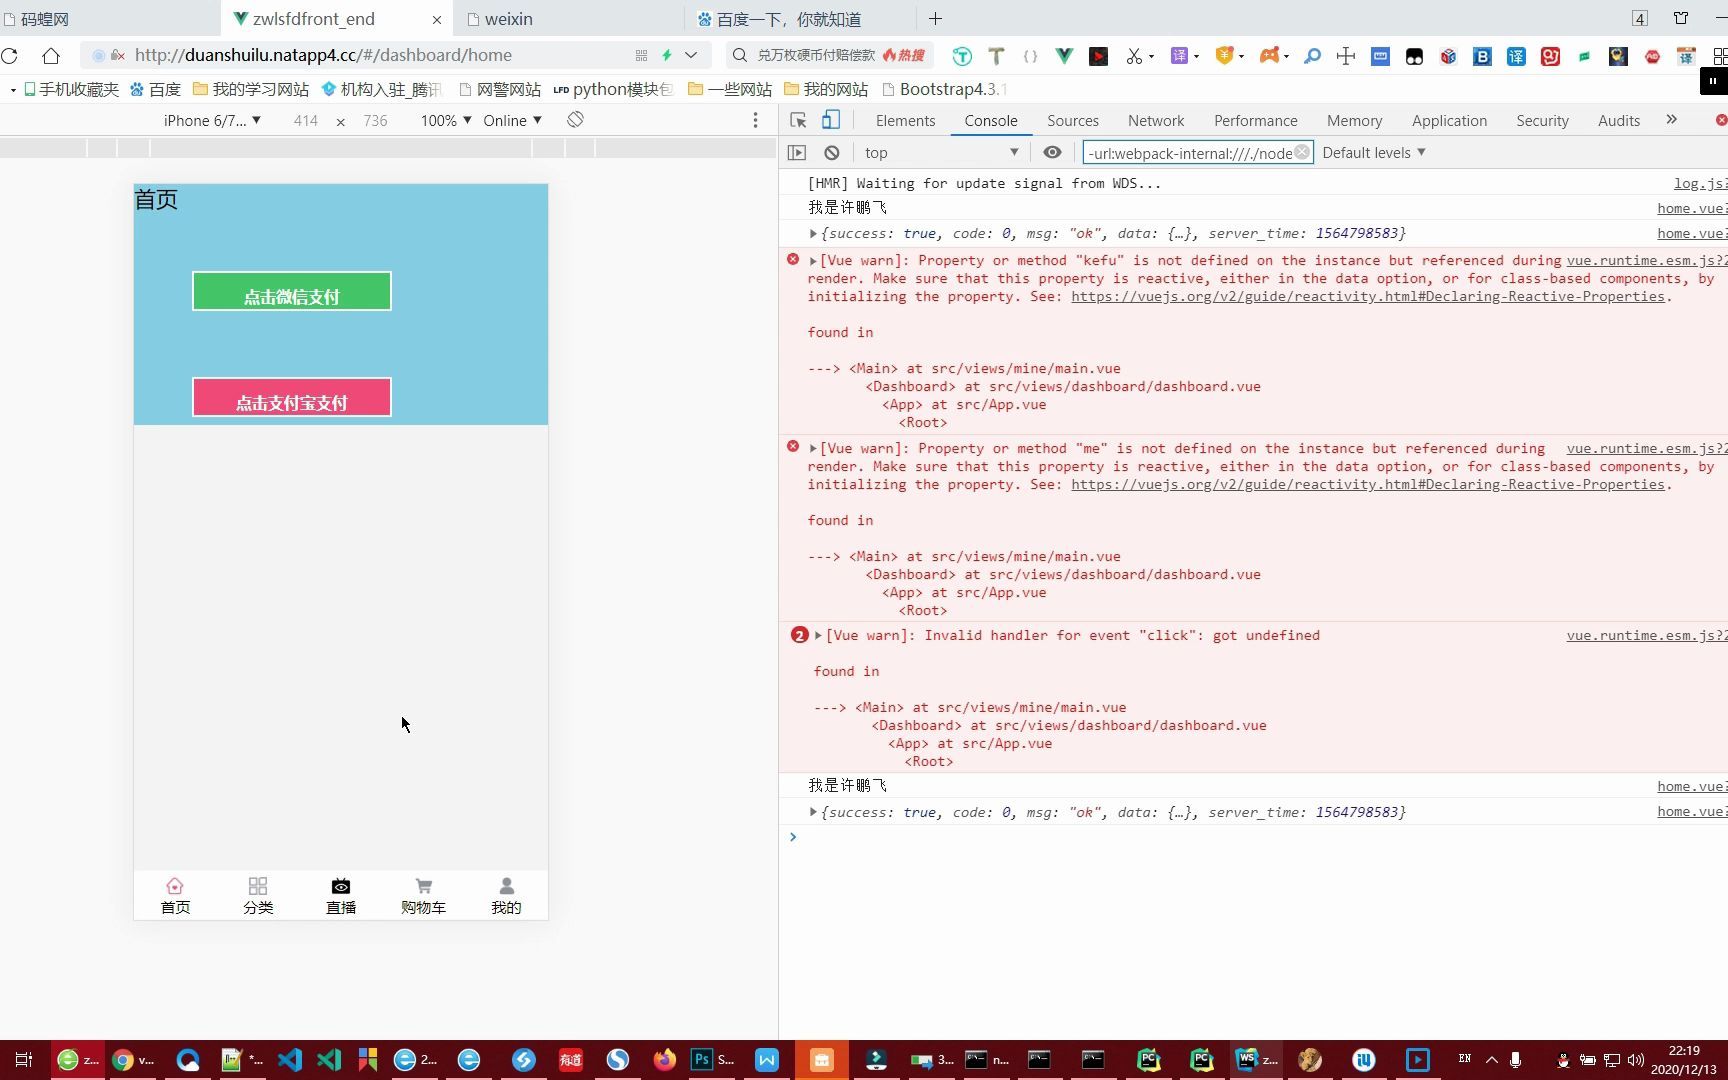Open the Vue reactivity guide link
The height and width of the screenshot is (1080, 1728).
click(1367, 296)
